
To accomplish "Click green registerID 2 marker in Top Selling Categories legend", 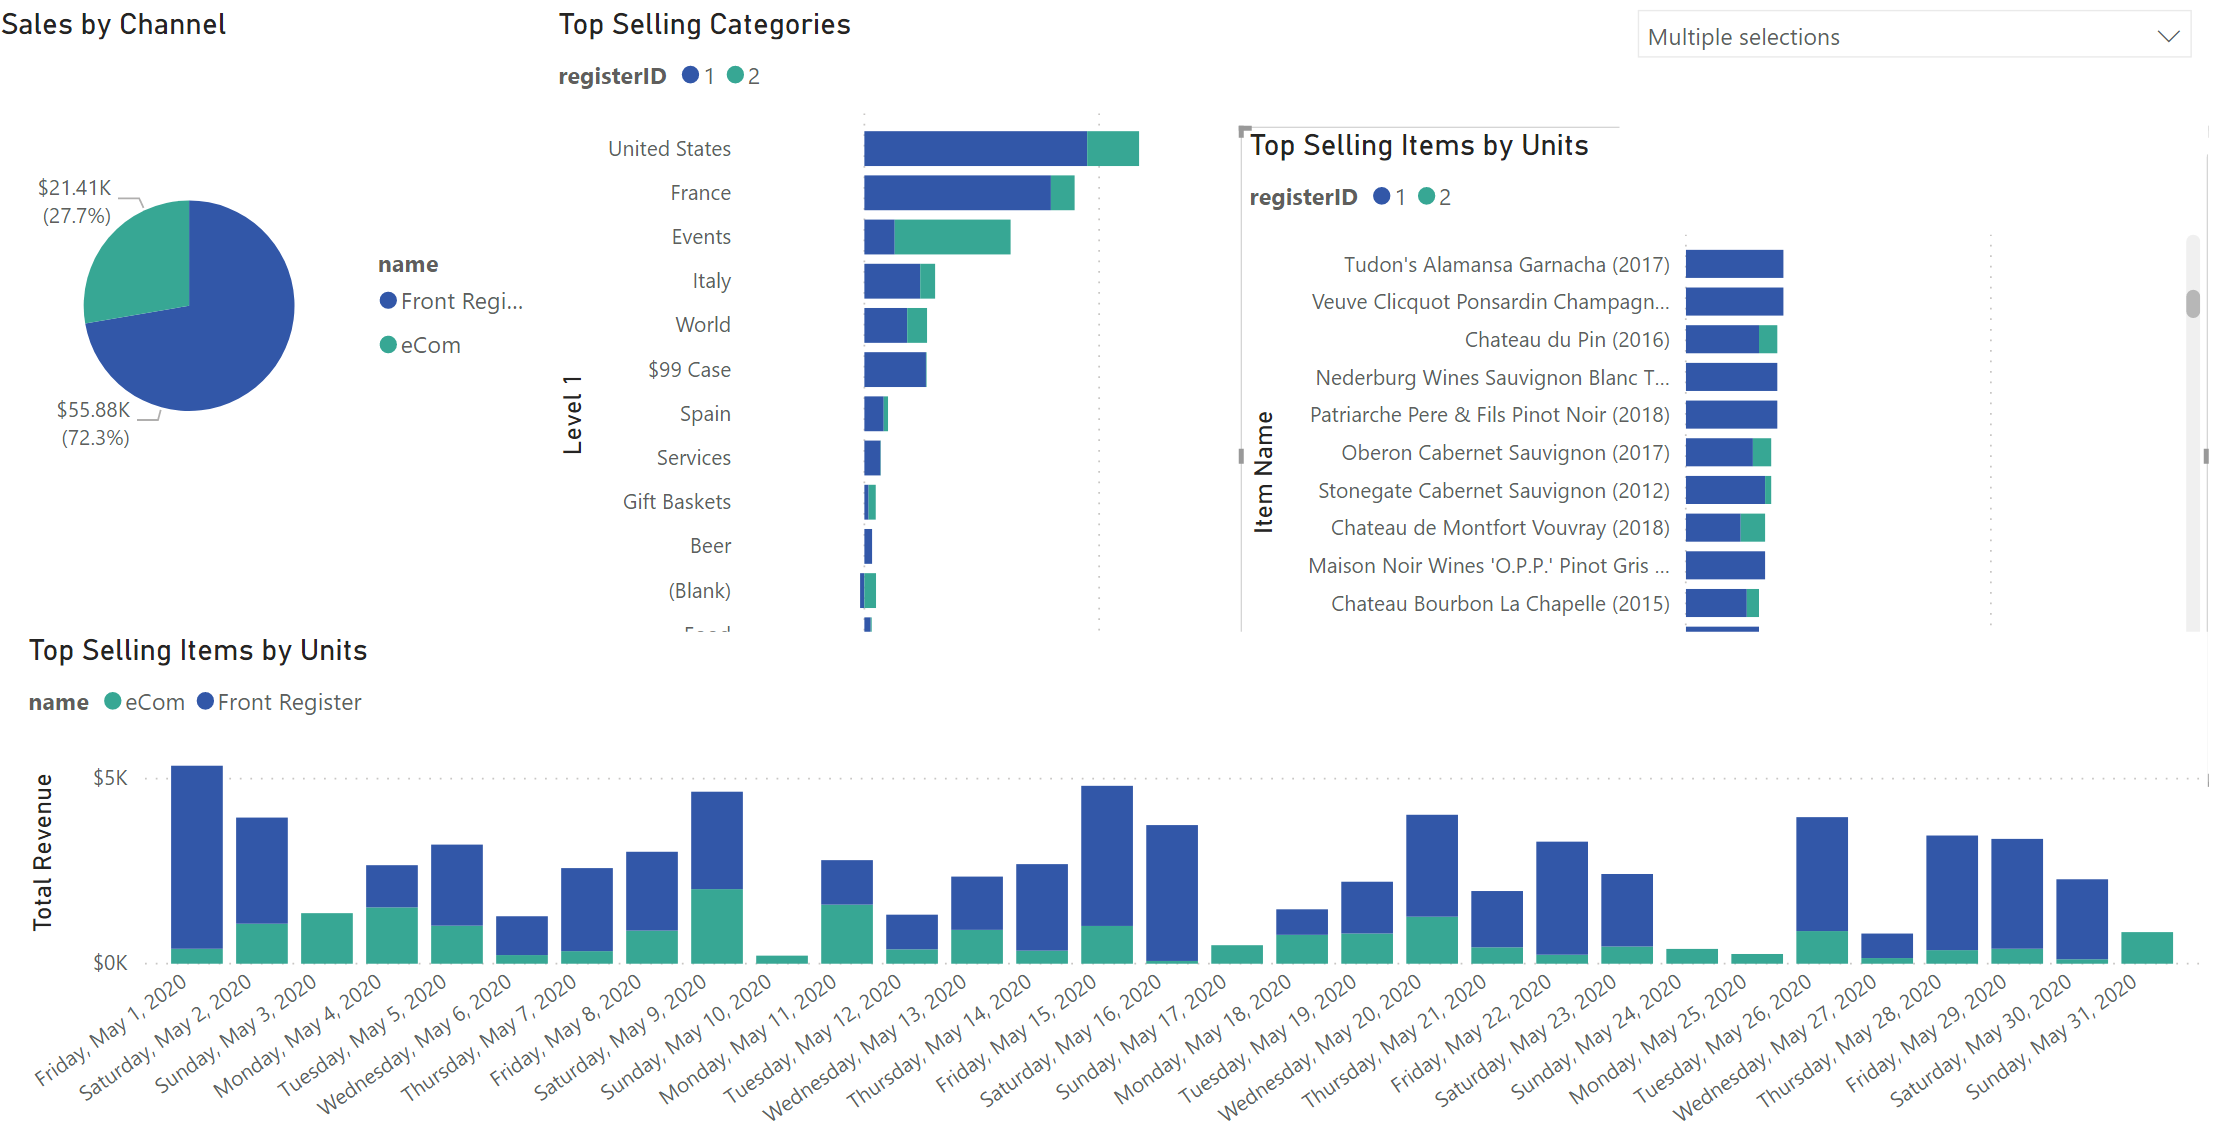I will [735, 75].
